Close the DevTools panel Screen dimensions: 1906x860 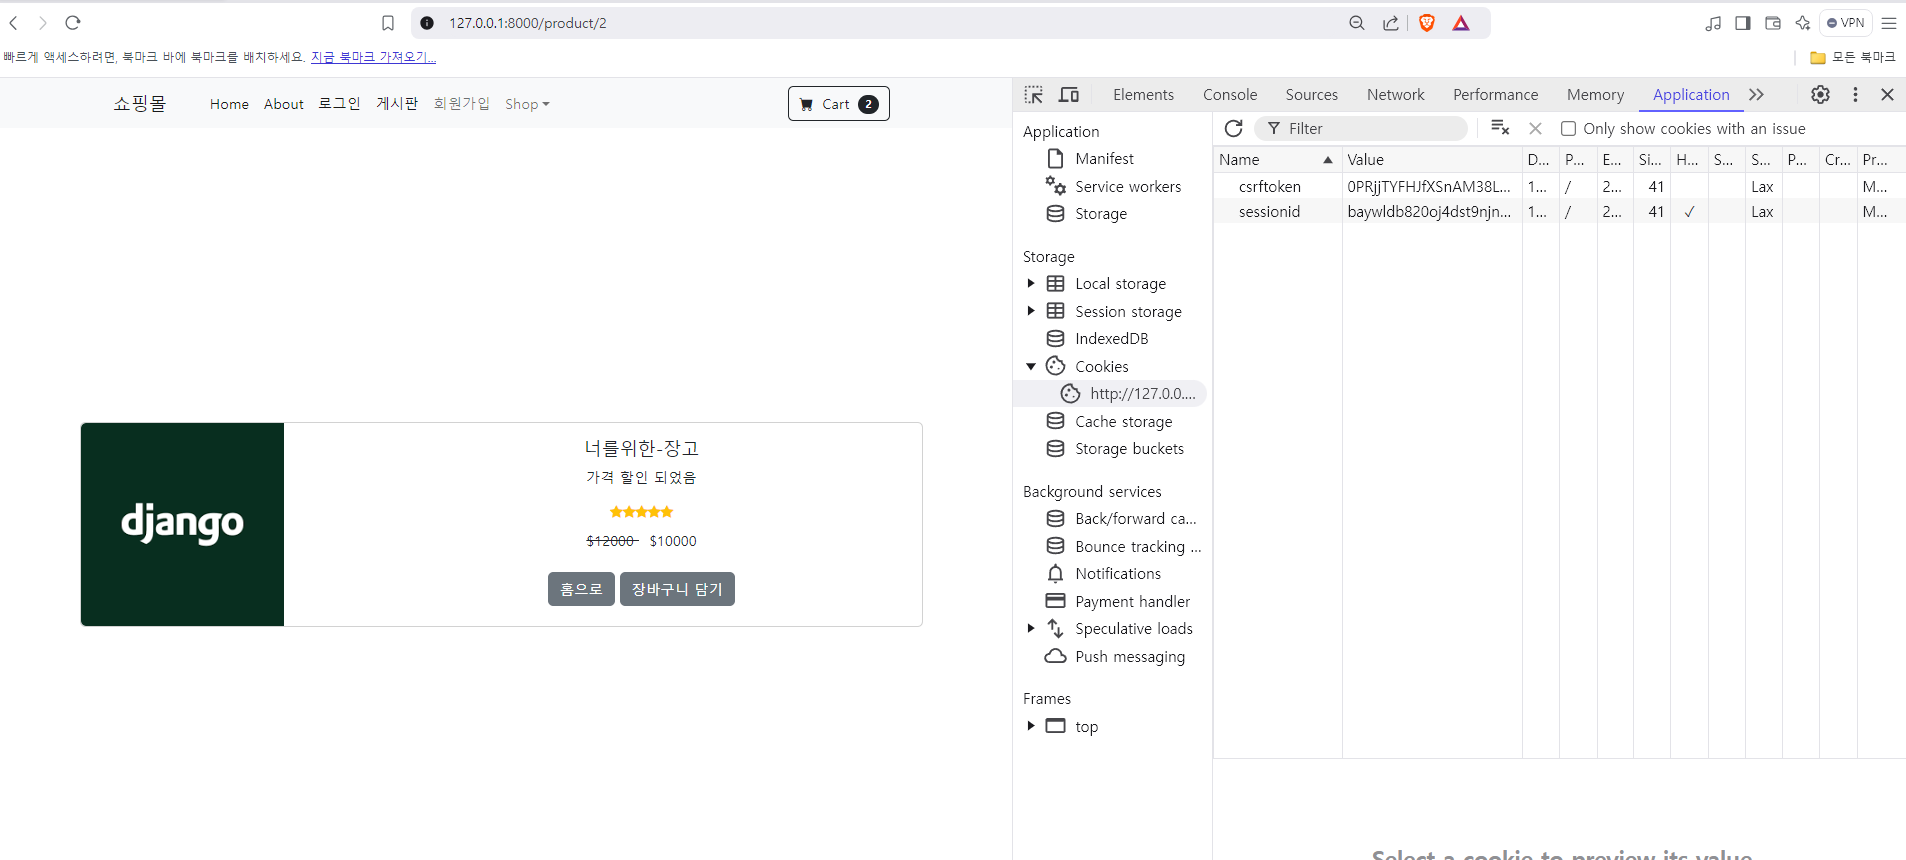coord(1888,94)
